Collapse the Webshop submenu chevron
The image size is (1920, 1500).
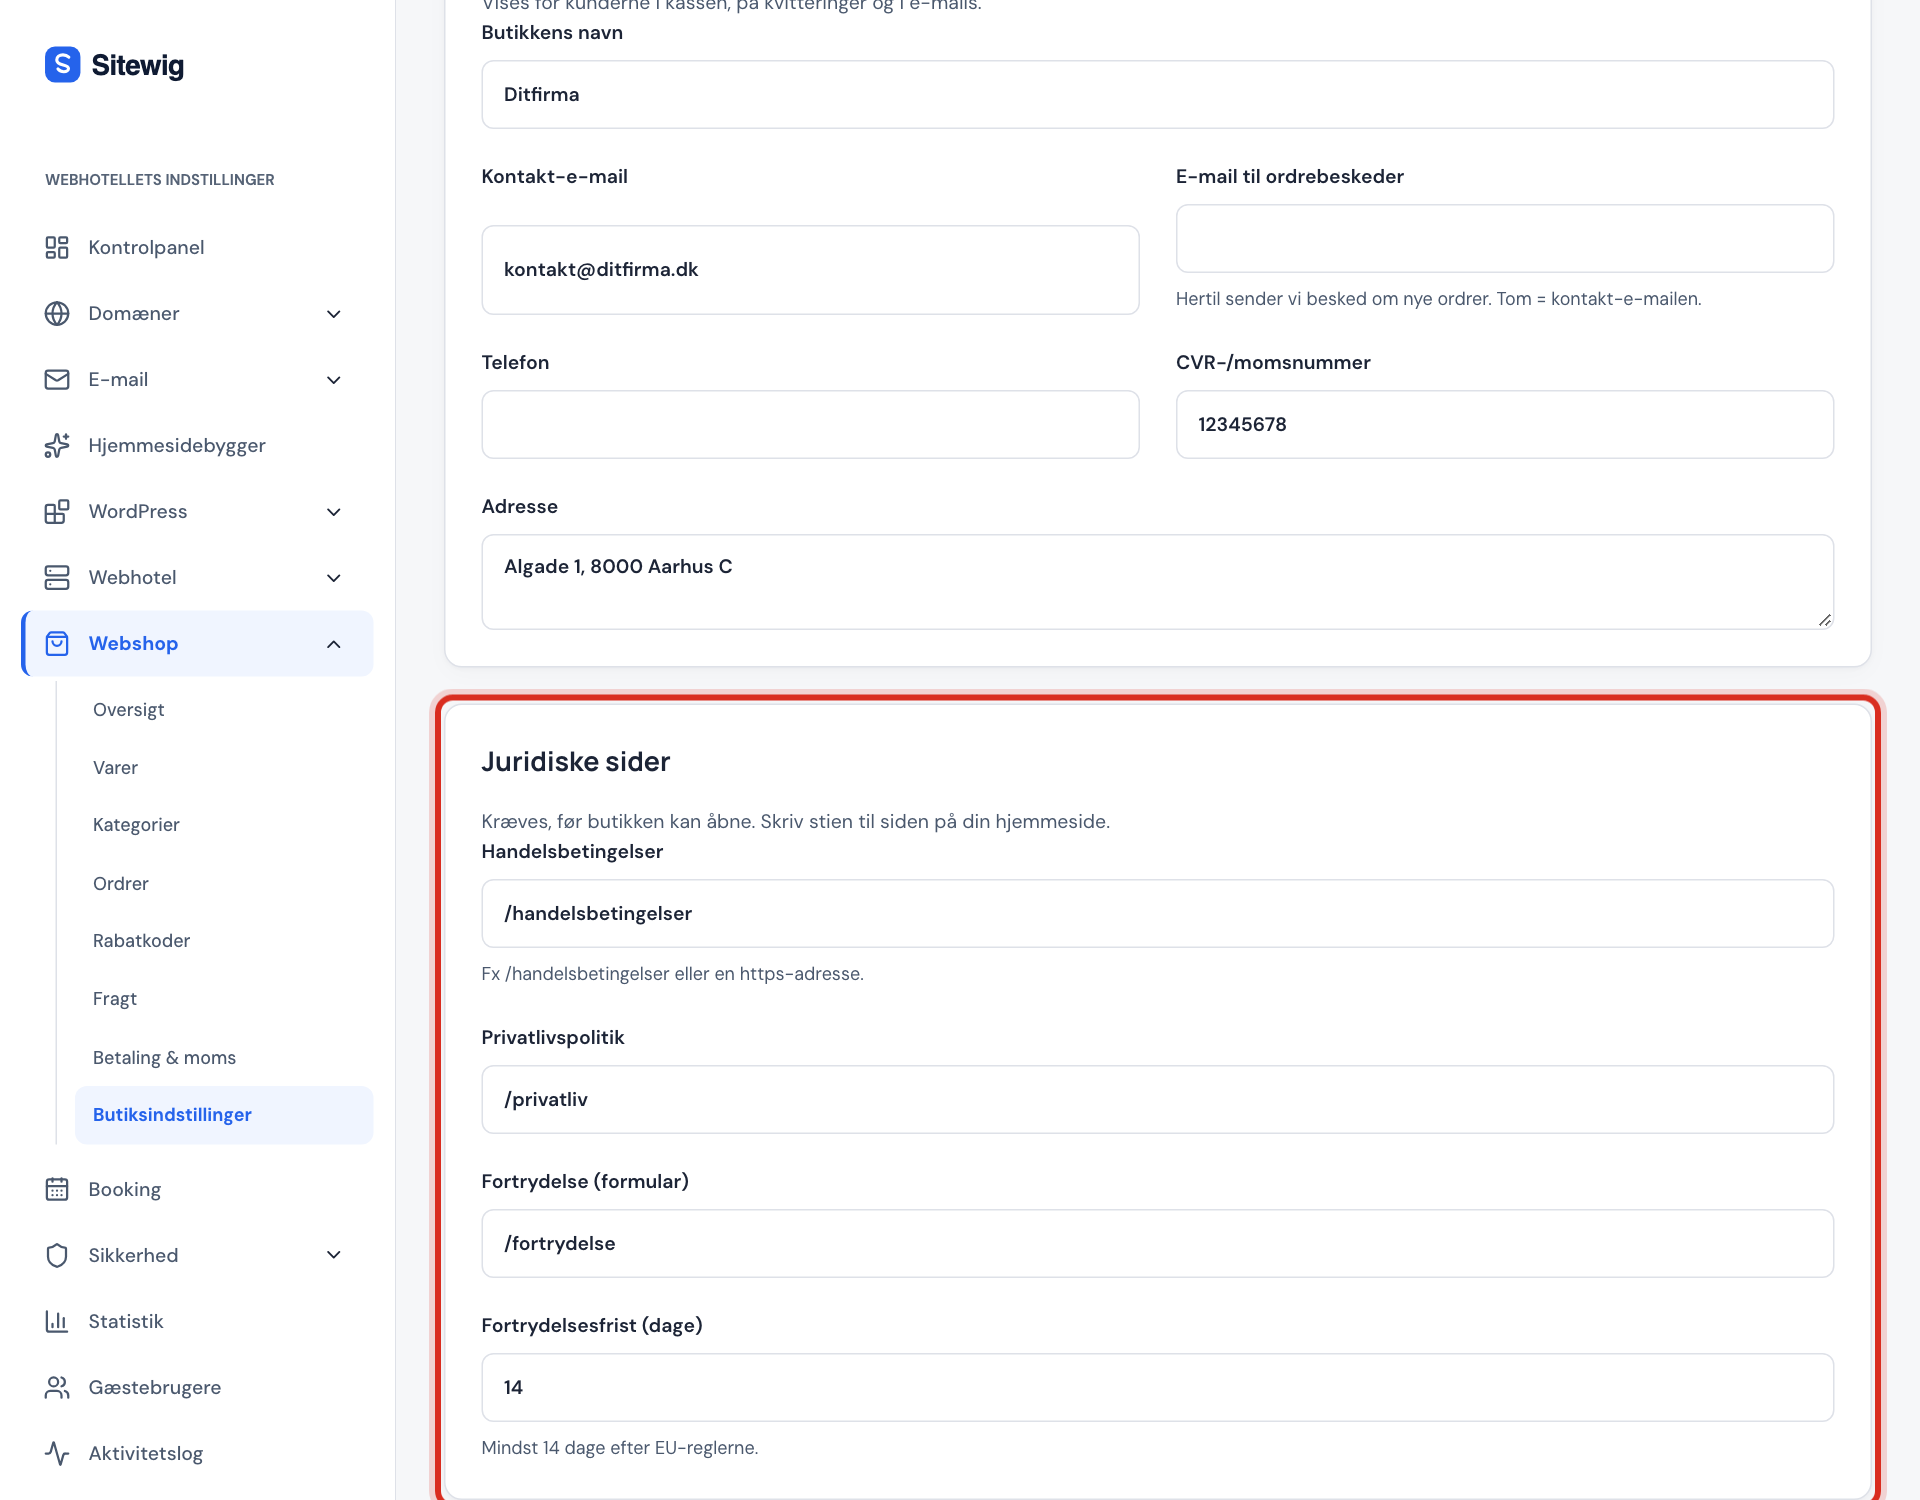[334, 644]
